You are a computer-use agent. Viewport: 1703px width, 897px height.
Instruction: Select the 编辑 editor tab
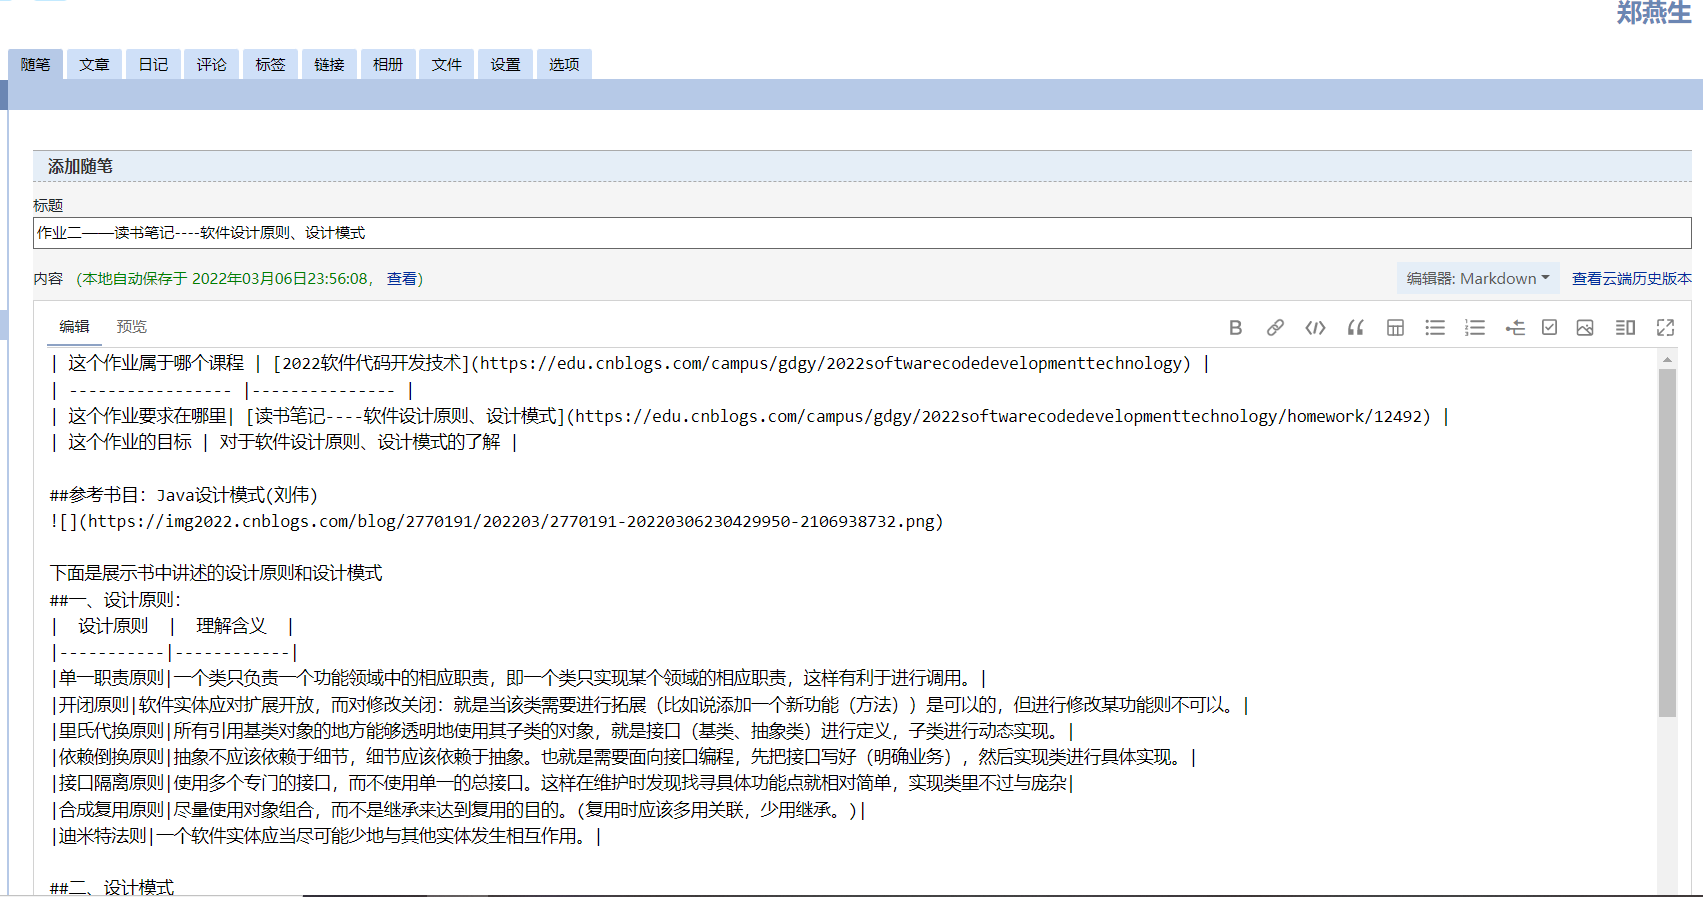coord(74,327)
